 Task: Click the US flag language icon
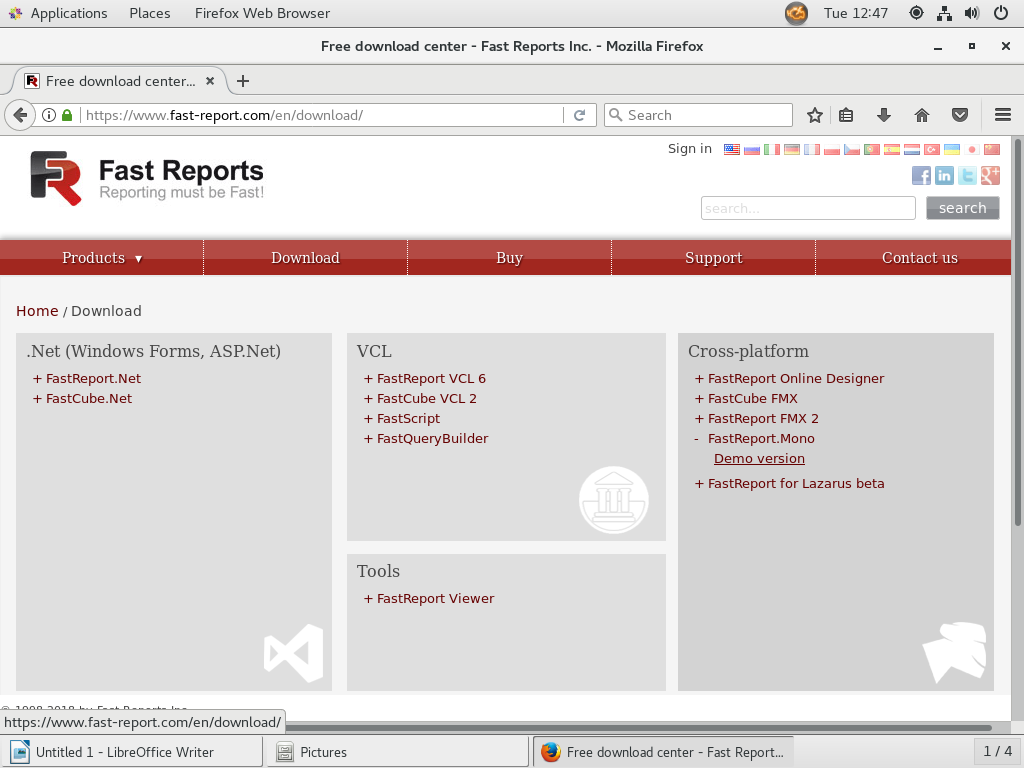731,150
